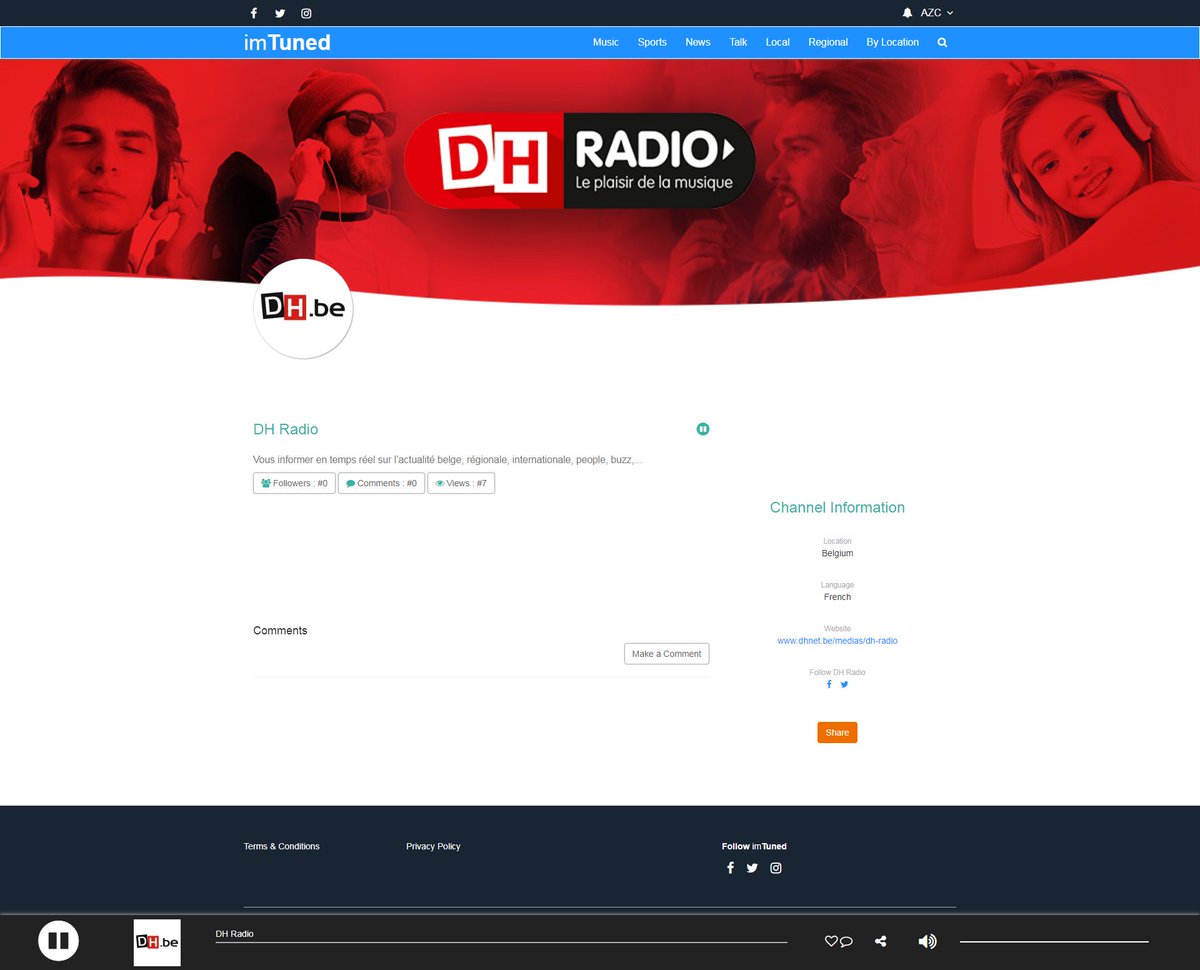1200x970 pixels.
Task: Go to imTuned home logo
Action: click(287, 42)
